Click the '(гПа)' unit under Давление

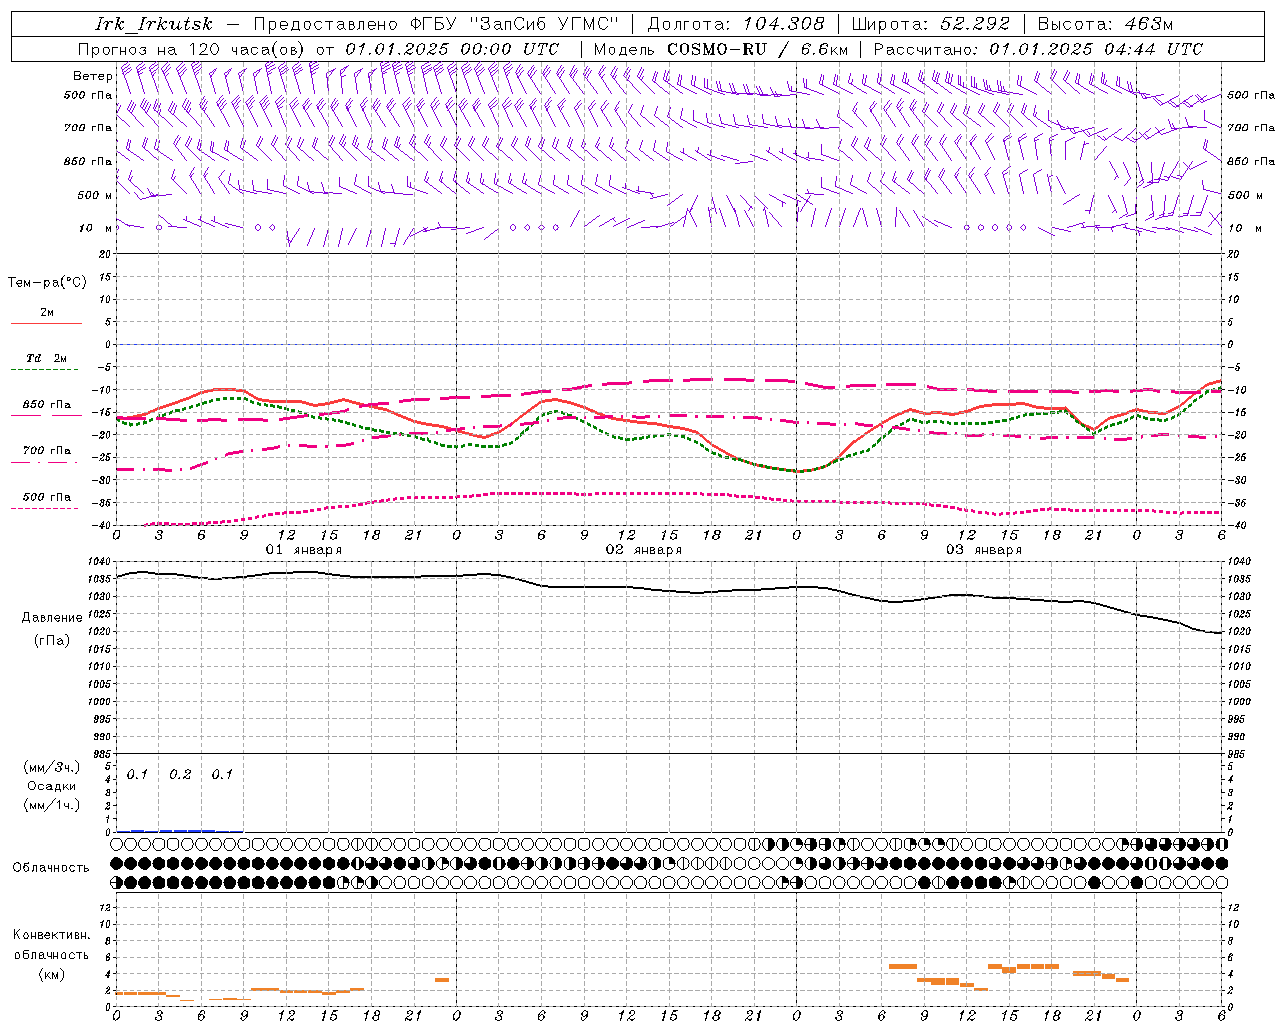pos(52,641)
